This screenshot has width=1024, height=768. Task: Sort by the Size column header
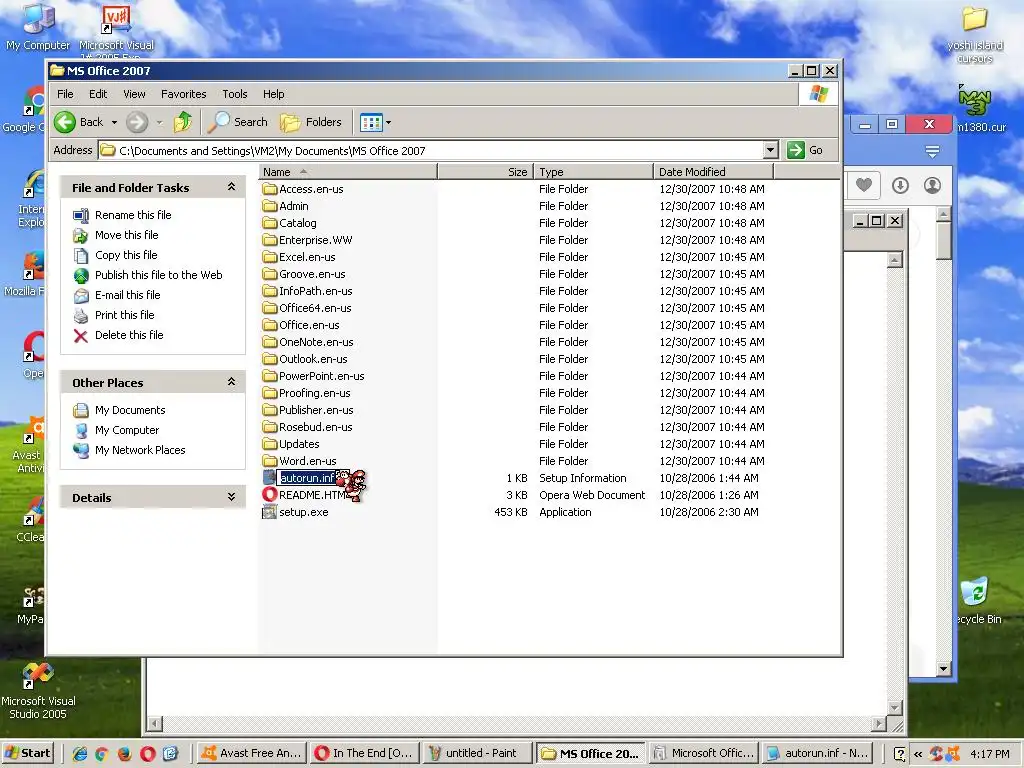click(485, 172)
